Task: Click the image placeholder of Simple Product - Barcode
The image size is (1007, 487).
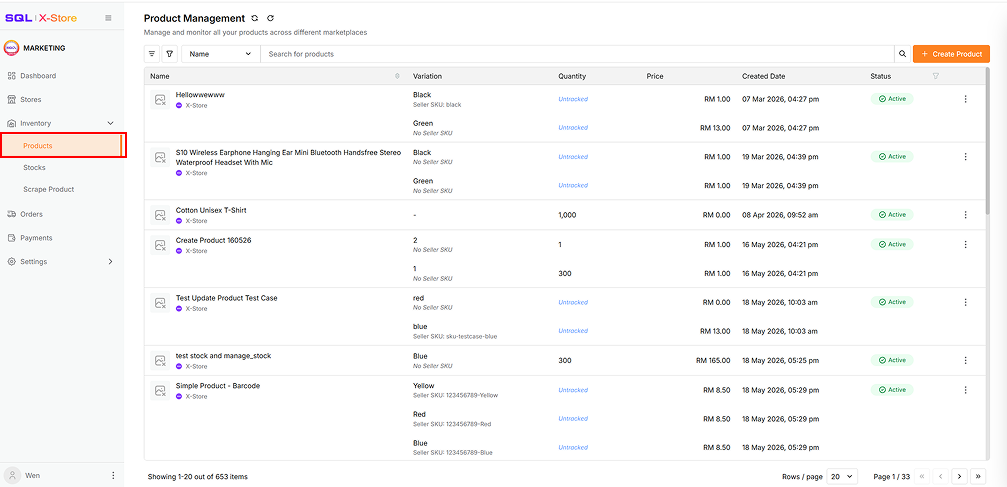Action: pyautogui.click(x=160, y=390)
